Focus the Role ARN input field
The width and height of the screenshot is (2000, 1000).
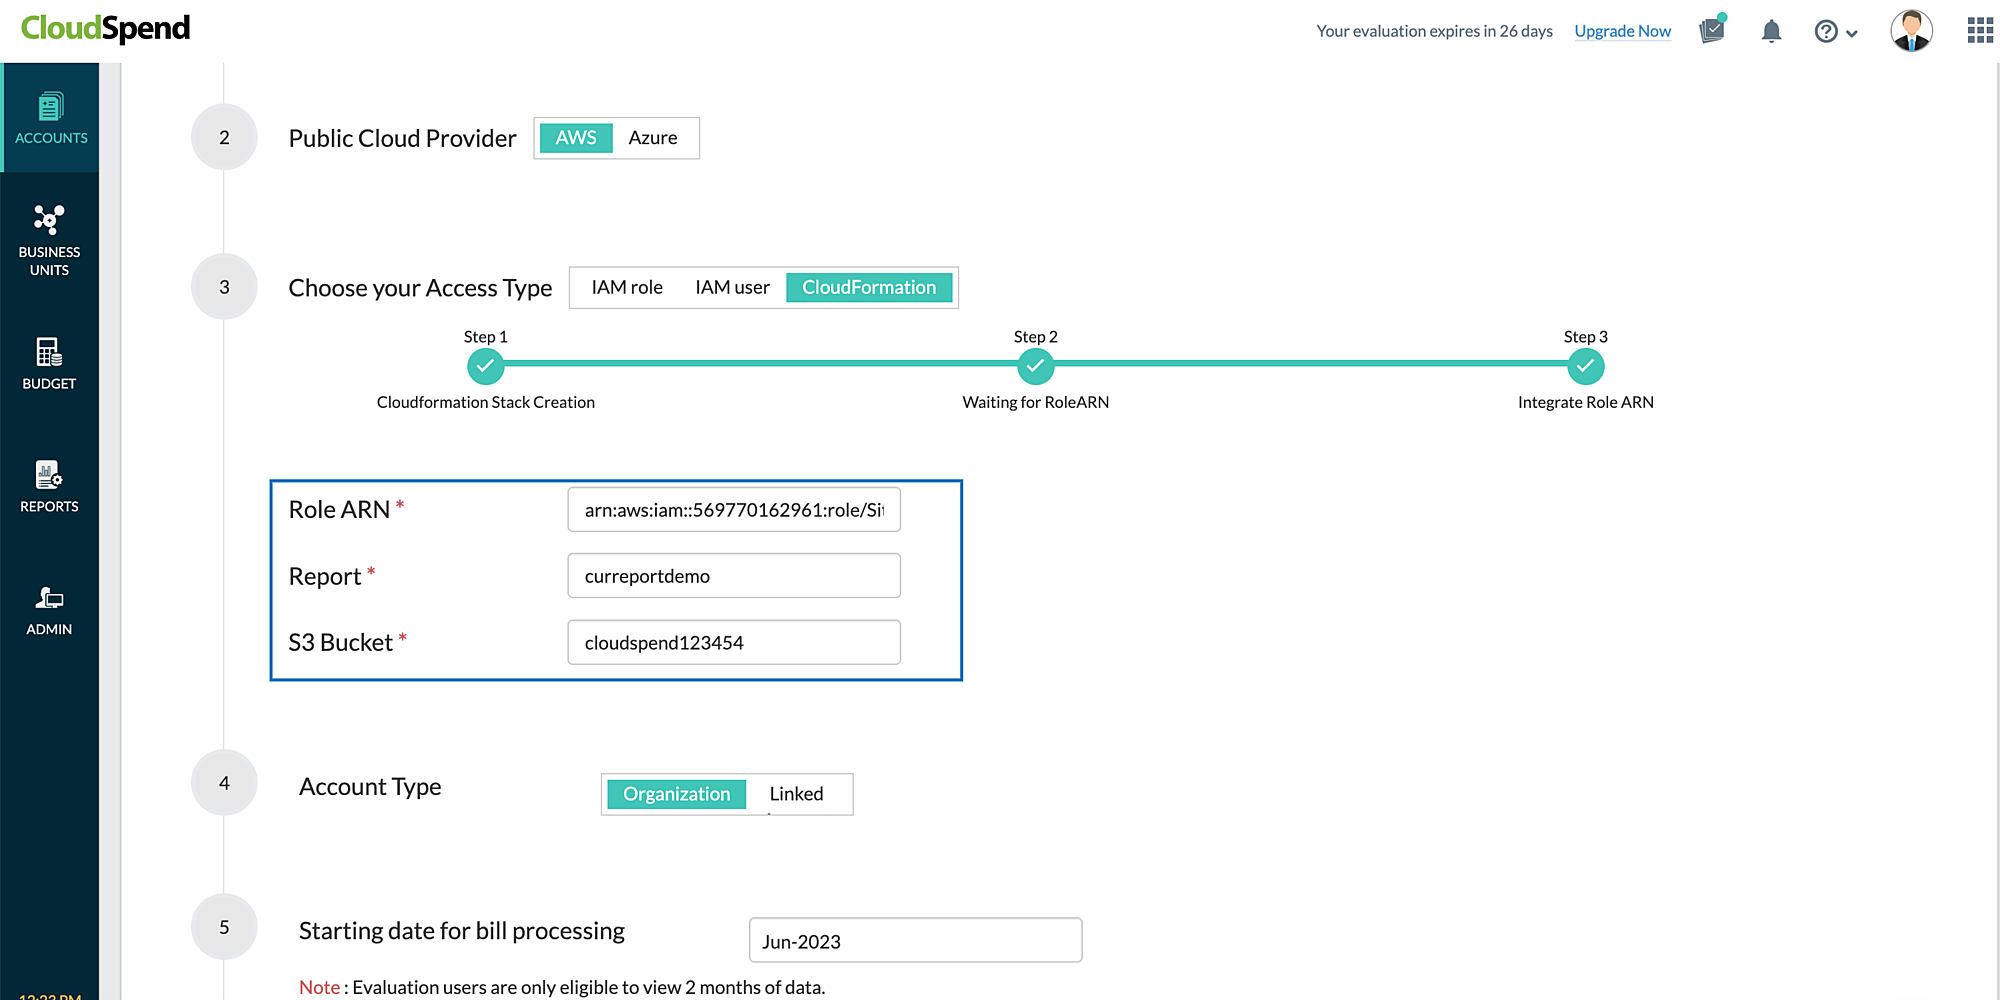tap(734, 510)
